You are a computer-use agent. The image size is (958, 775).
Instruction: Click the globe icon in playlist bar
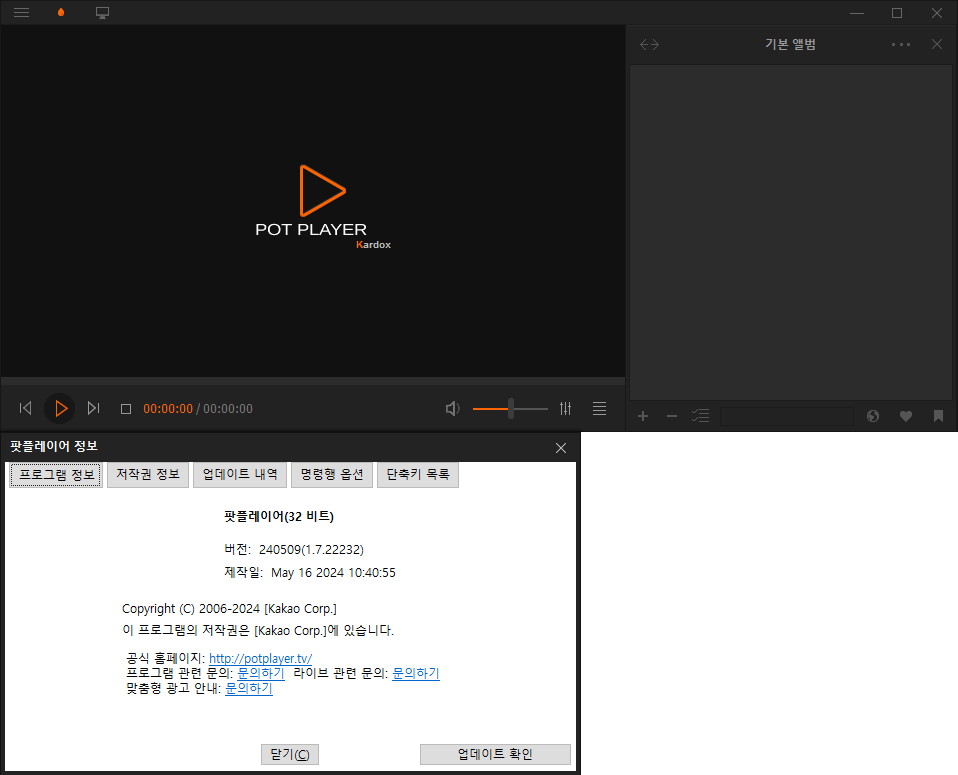pos(873,416)
